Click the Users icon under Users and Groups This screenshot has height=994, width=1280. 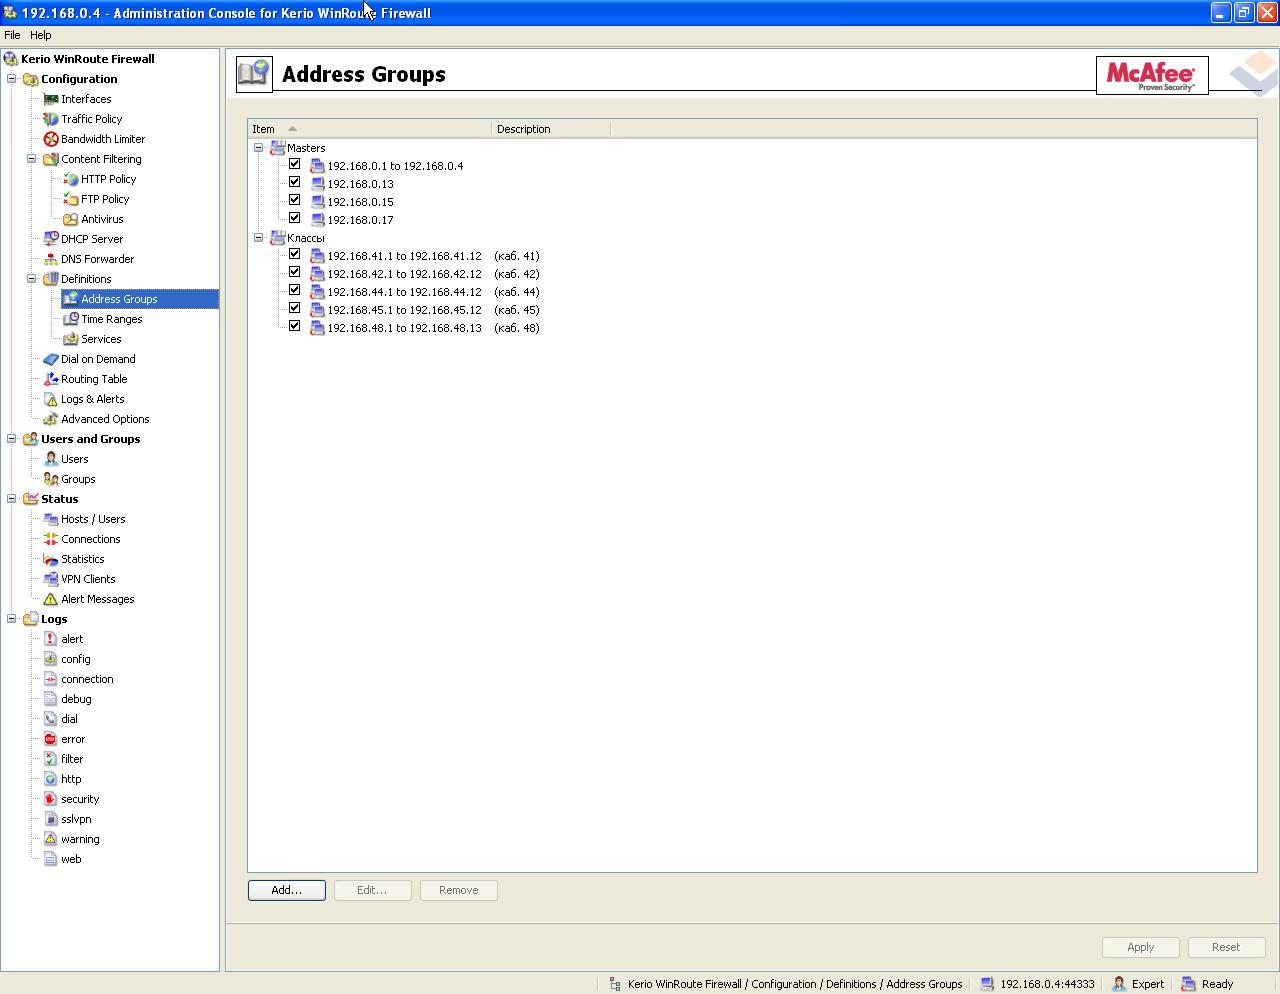50,459
